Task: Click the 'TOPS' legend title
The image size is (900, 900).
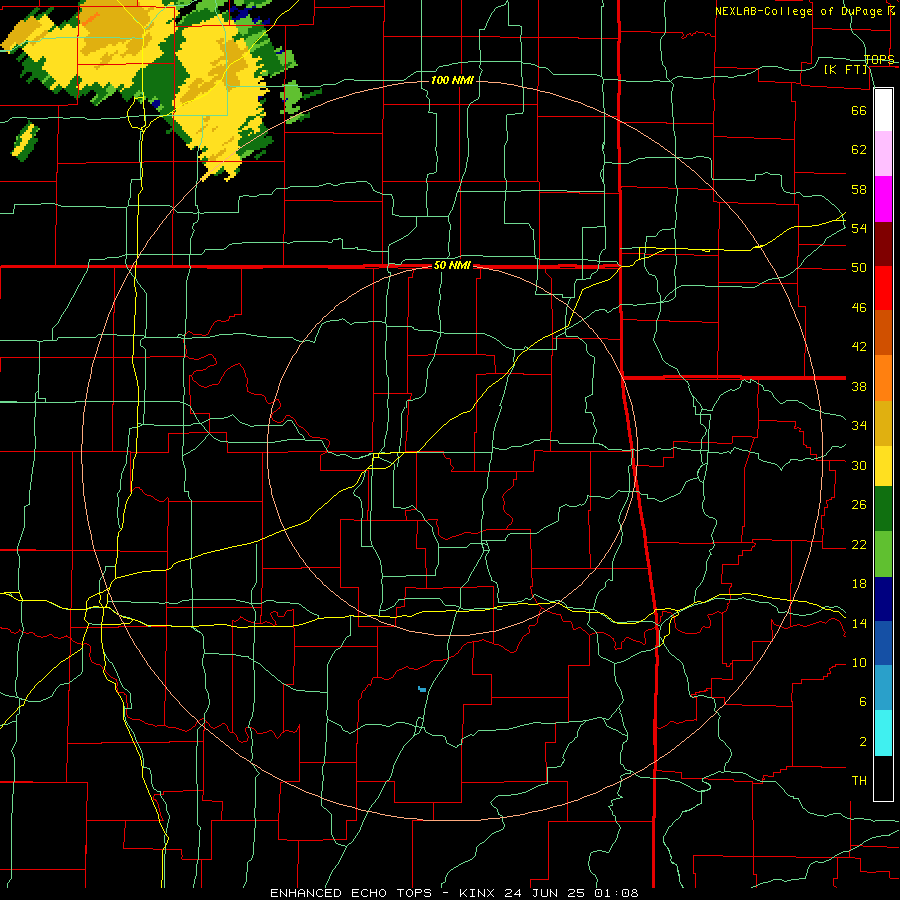Action: click(x=879, y=59)
